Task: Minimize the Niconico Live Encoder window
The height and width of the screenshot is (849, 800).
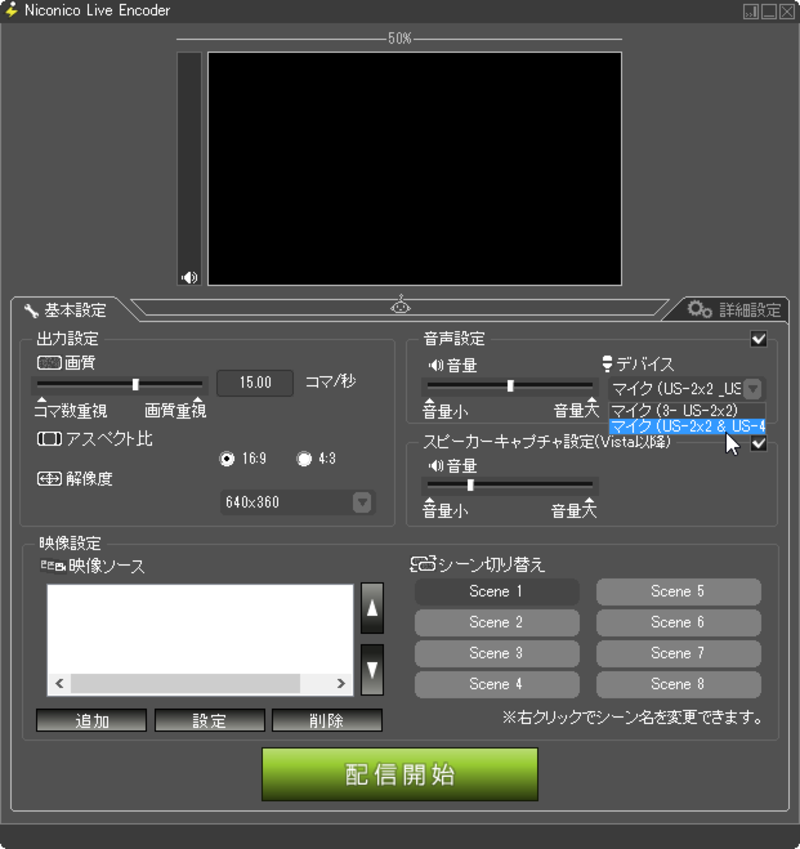Action: [769, 11]
